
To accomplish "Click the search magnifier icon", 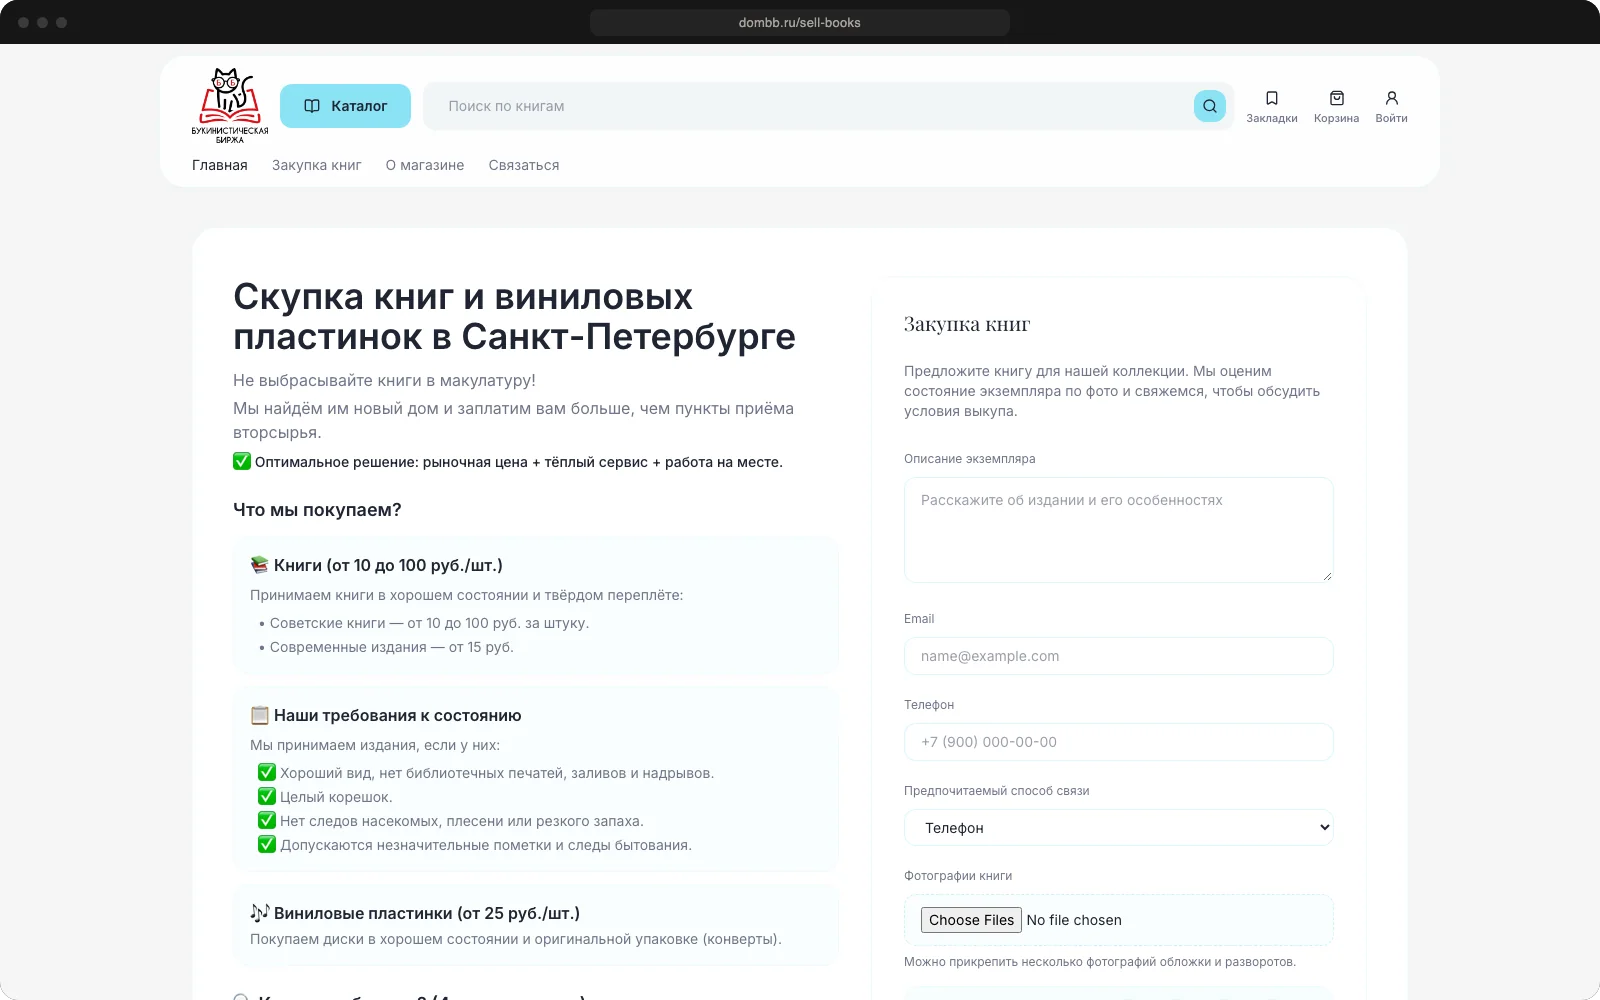I will coord(1209,106).
